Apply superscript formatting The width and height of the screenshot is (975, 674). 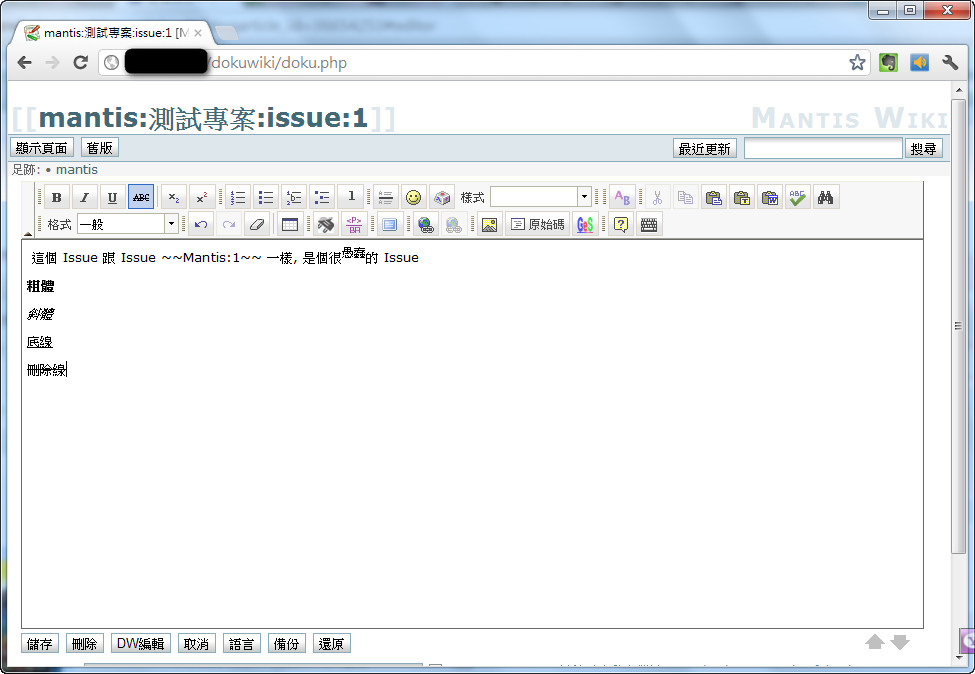click(202, 198)
